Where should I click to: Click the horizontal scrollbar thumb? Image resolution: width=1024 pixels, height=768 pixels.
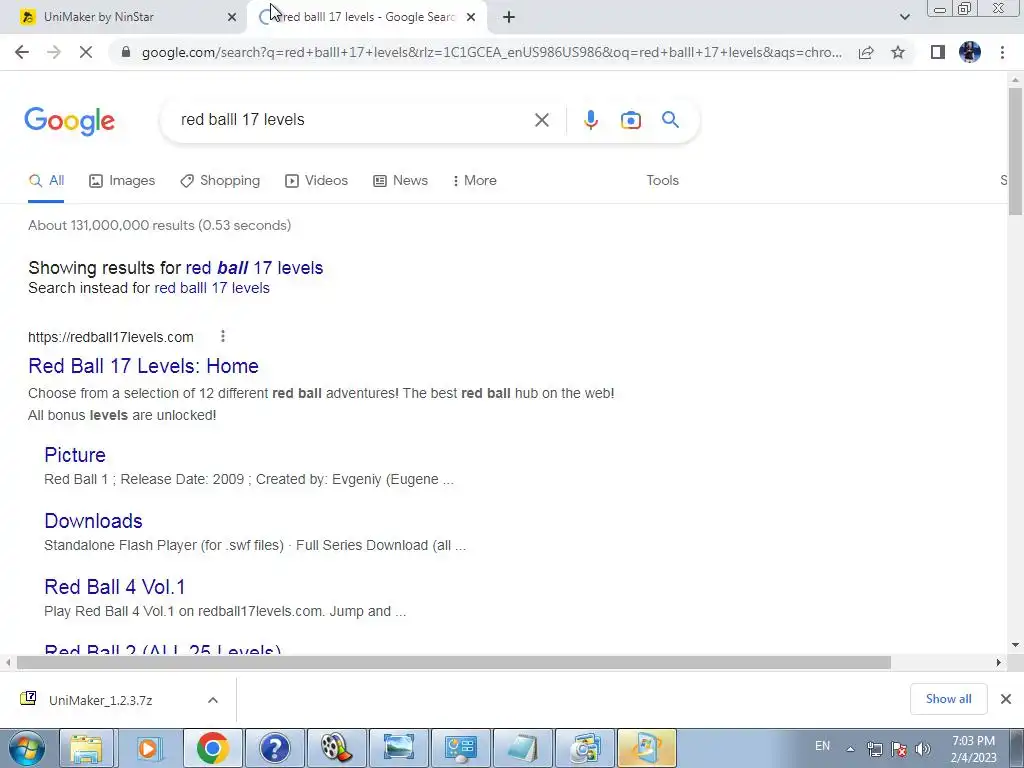tap(453, 663)
